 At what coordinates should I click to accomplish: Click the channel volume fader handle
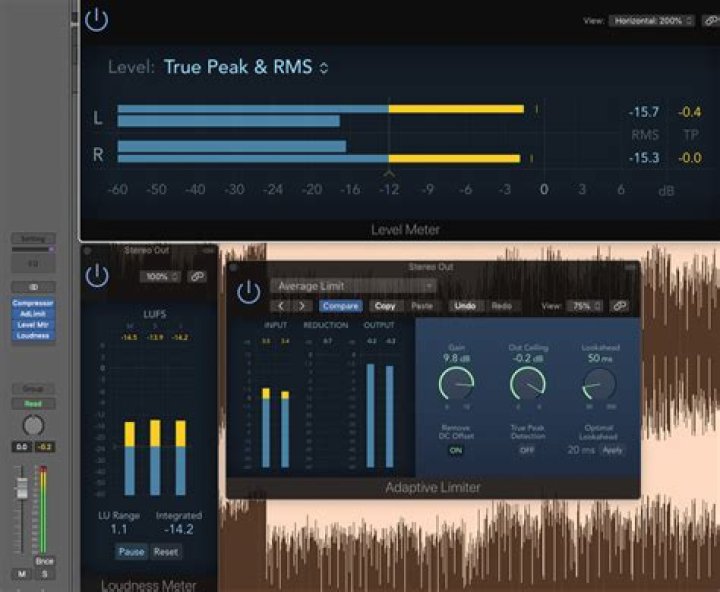[22, 488]
